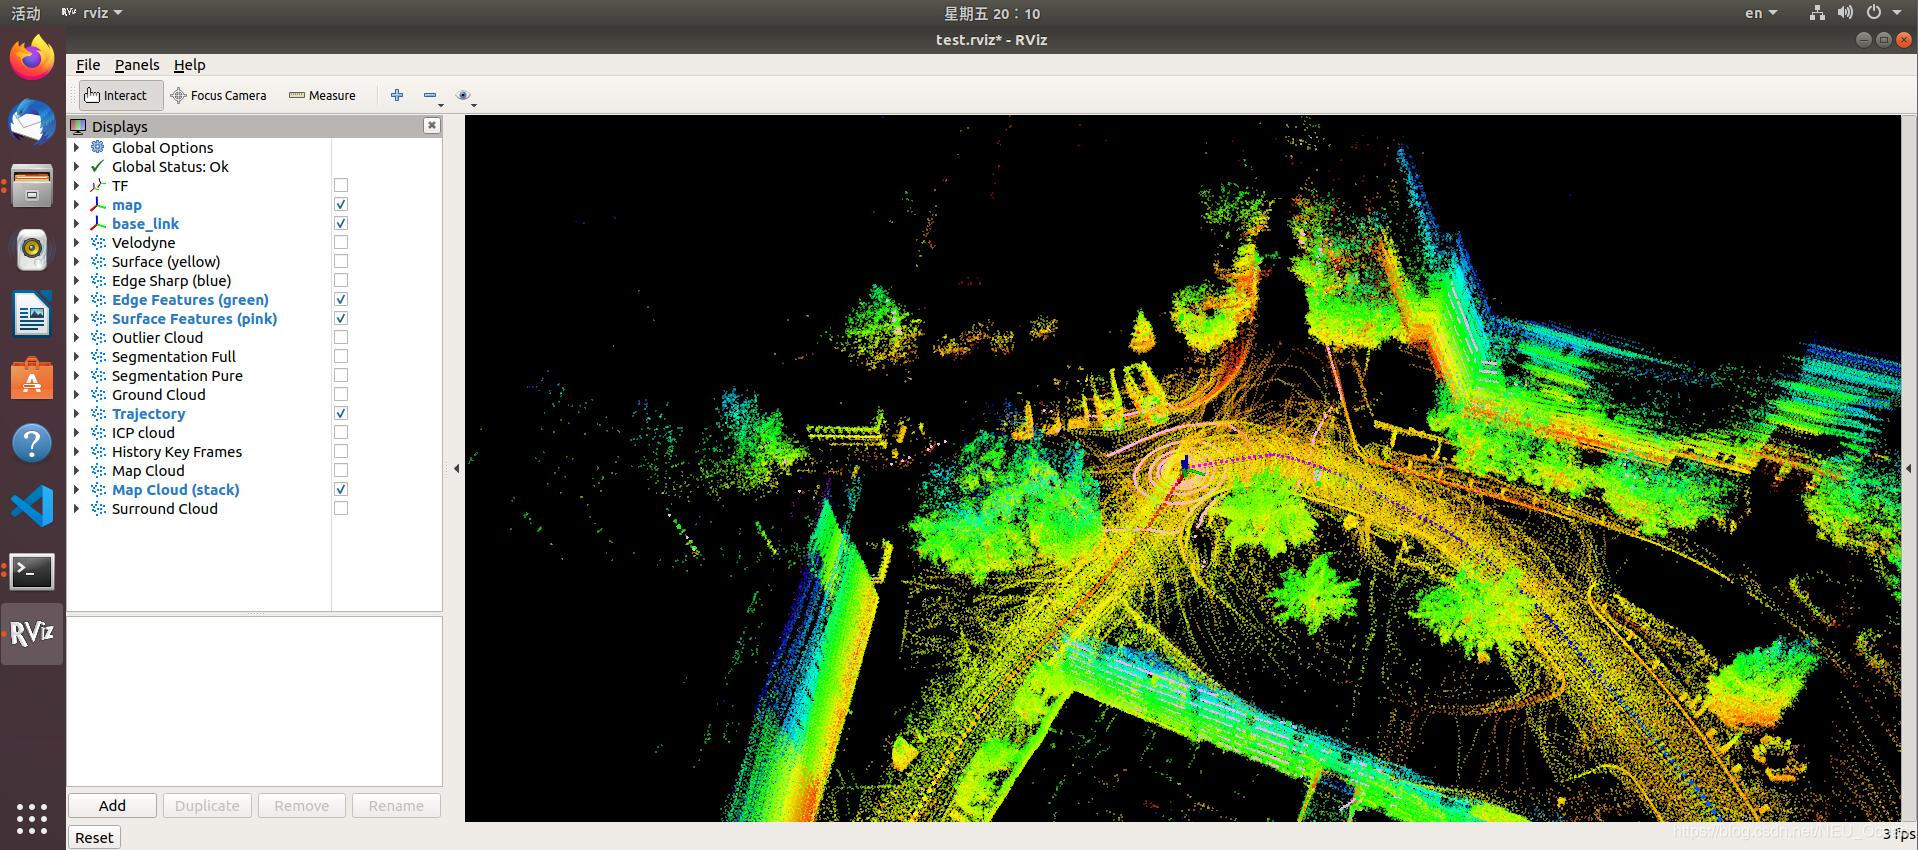Open Help from the dock
This screenshot has height=850, width=1918.
tap(32, 443)
